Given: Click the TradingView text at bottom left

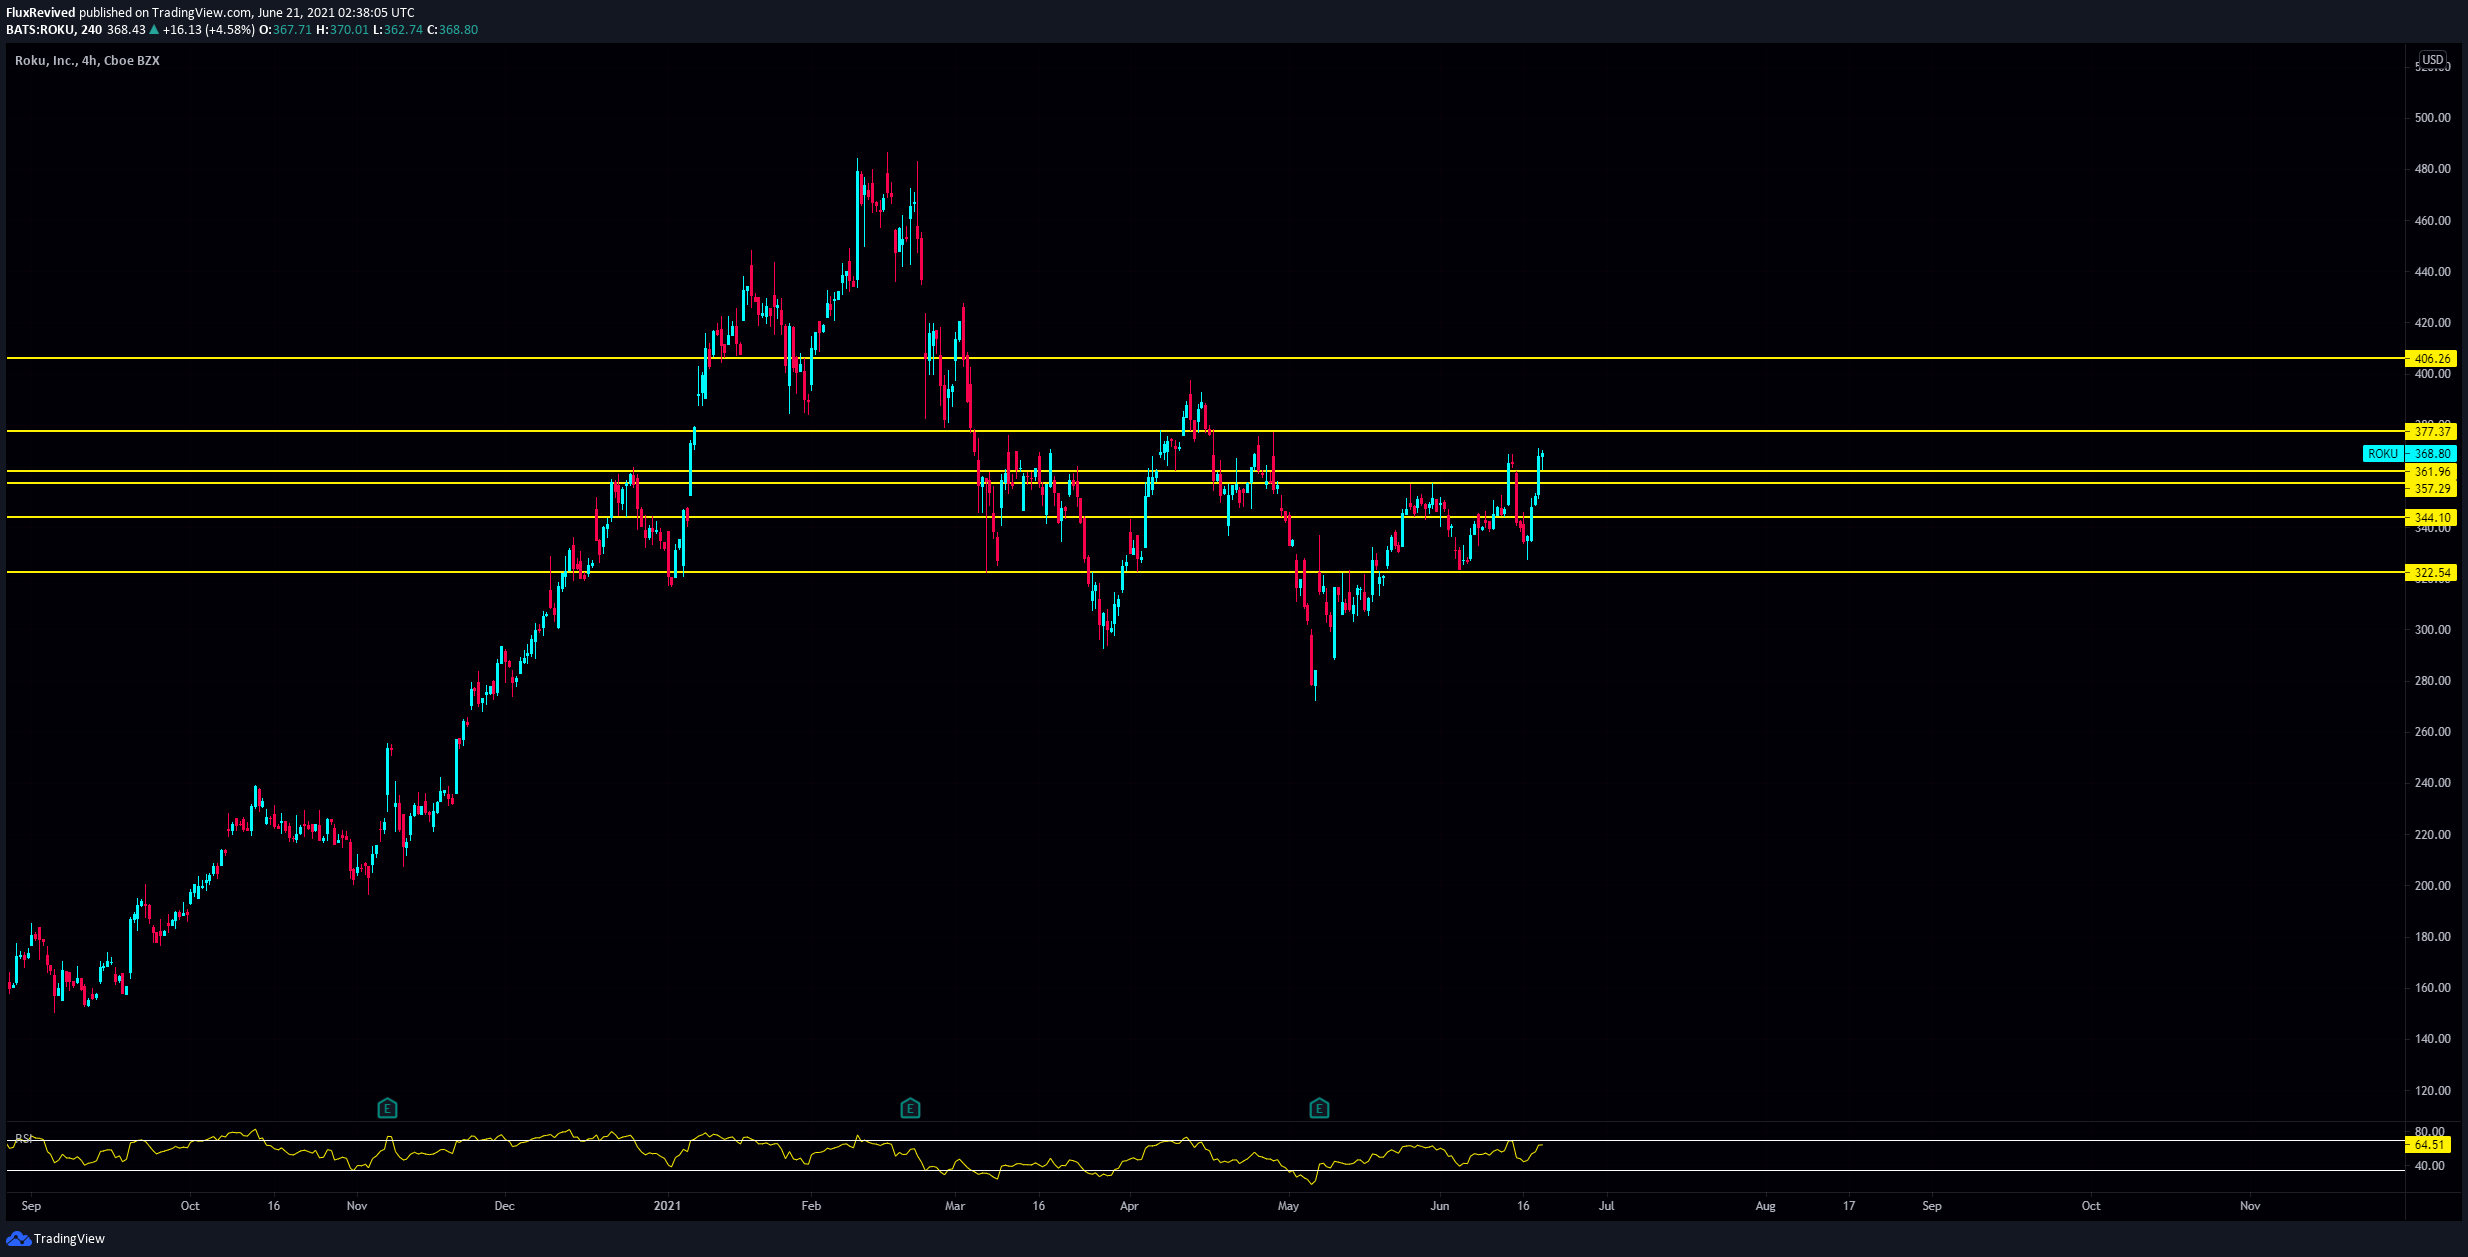Looking at the screenshot, I should pyautogui.click(x=69, y=1239).
